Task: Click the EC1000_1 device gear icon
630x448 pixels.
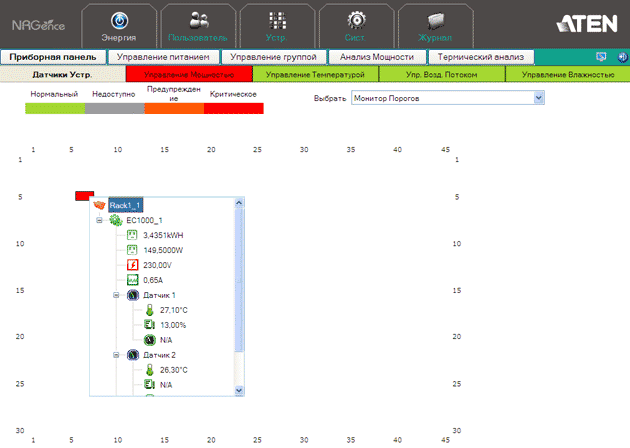Action: pos(116,220)
